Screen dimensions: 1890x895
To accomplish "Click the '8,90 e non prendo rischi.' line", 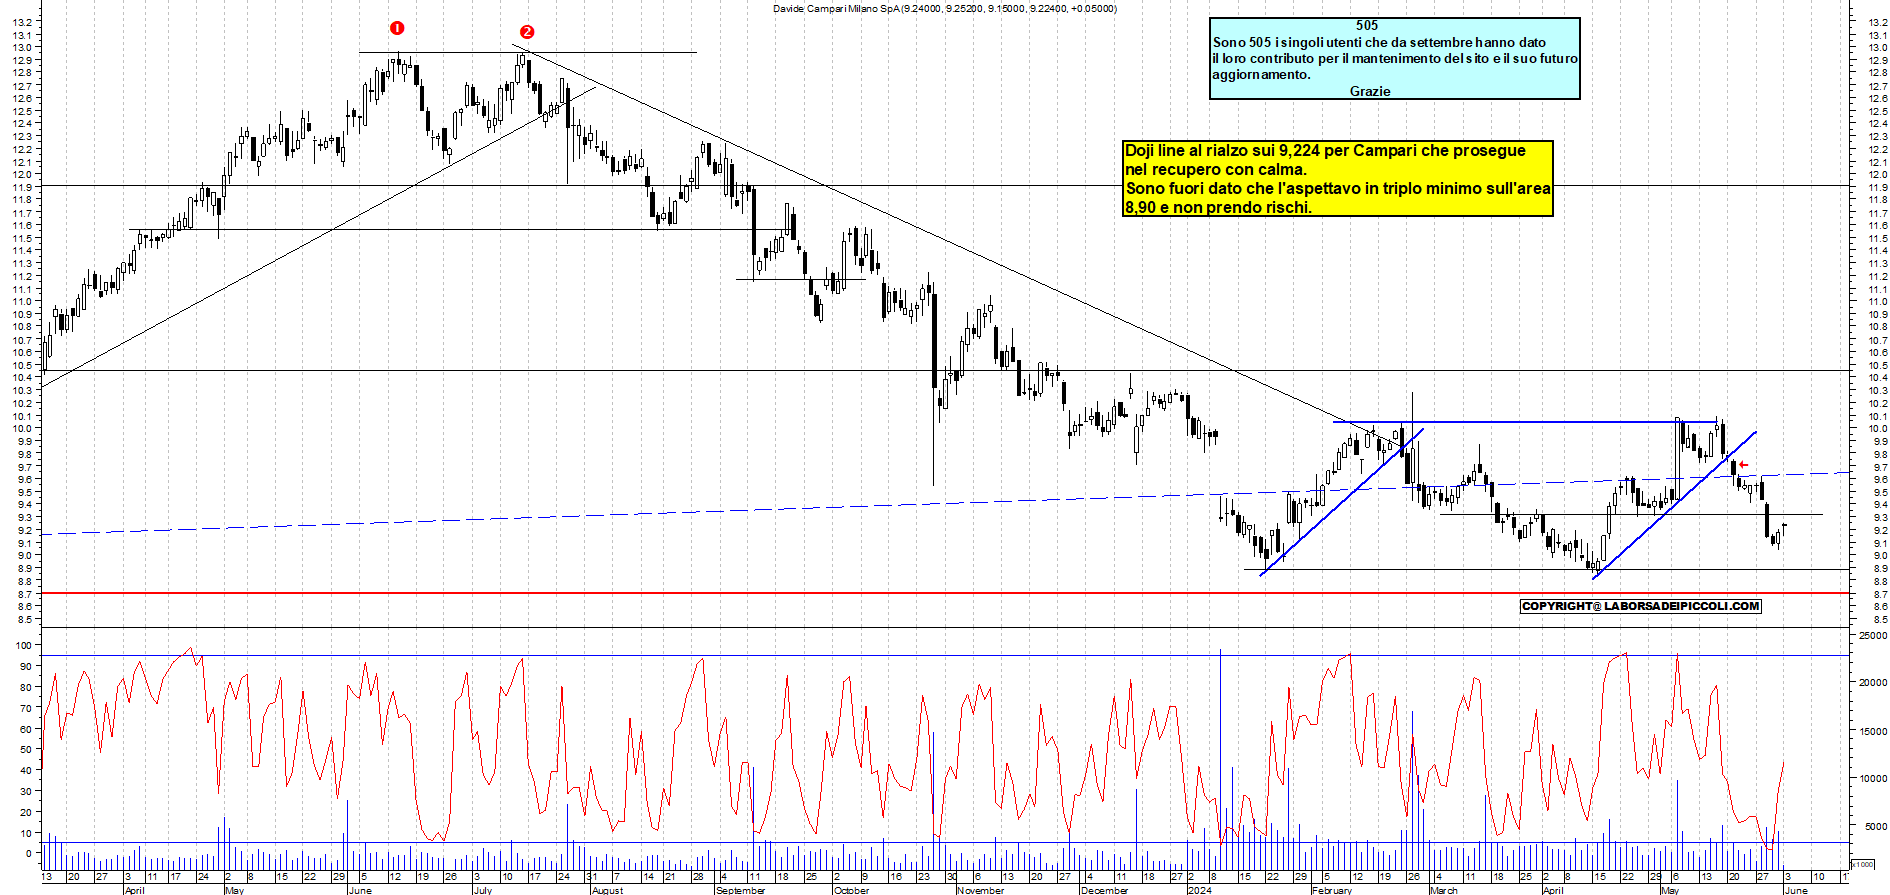I will (1218, 207).
